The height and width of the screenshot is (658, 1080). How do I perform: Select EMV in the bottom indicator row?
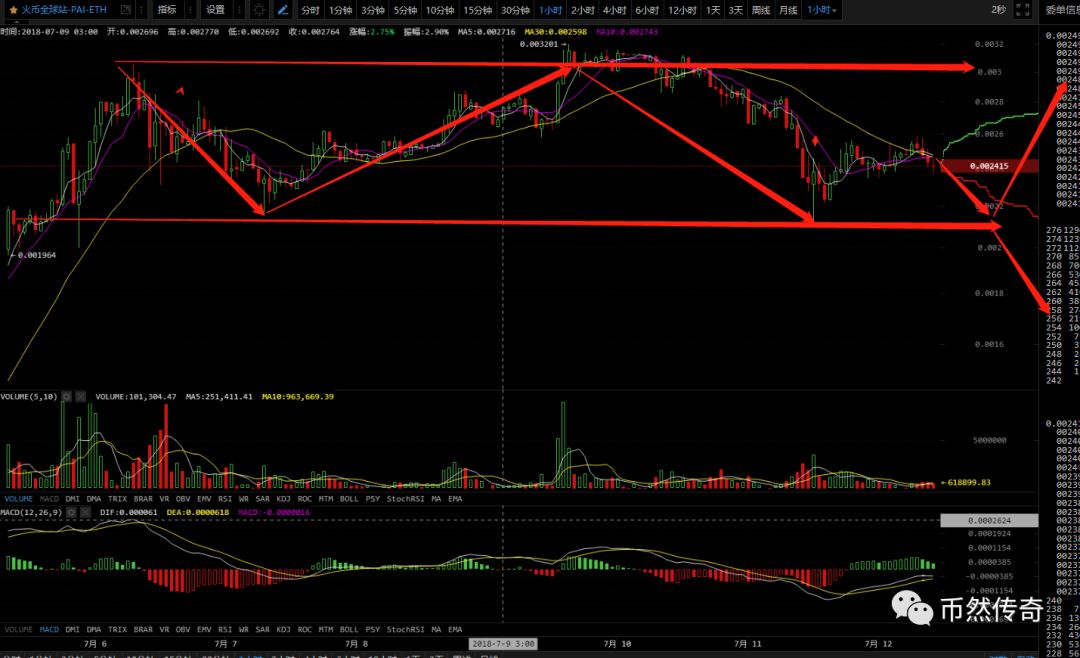click(x=204, y=630)
